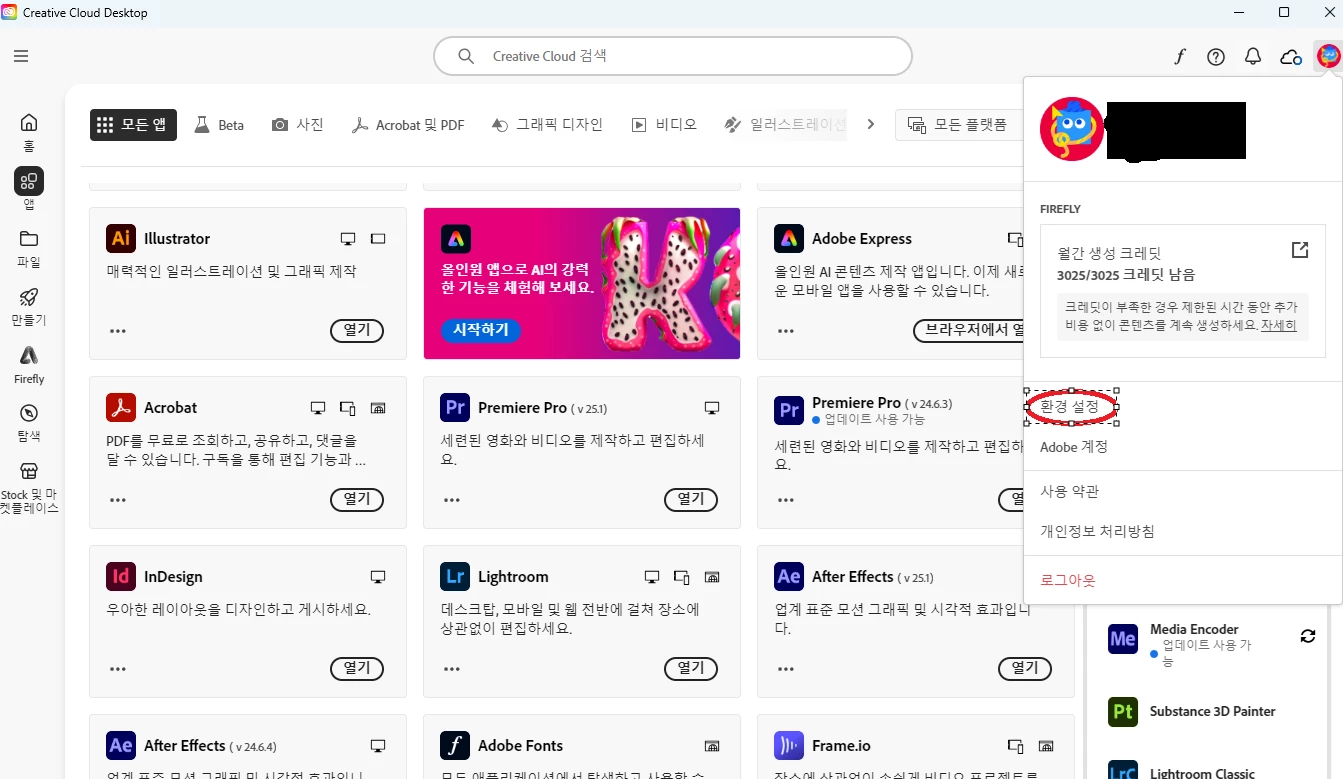Viewport: 1343px width, 779px height.
Task: Click the Illustrator app icon
Action: pyautogui.click(x=121, y=239)
